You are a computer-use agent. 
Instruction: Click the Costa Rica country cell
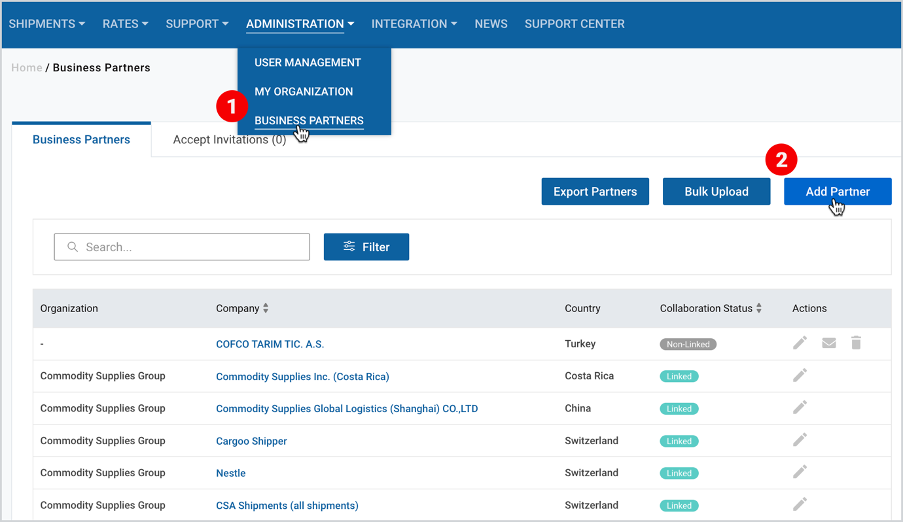589,376
